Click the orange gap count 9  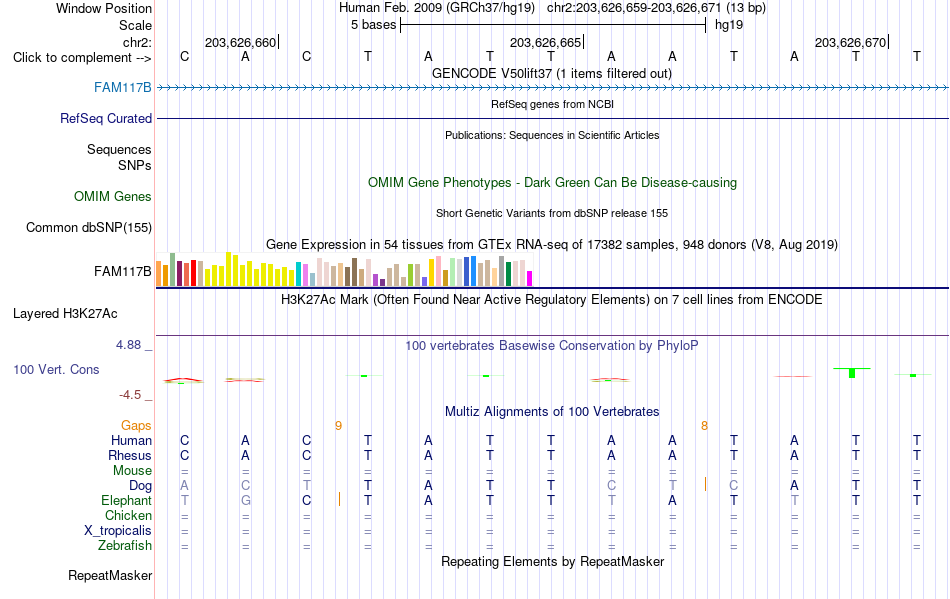pos(339,426)
